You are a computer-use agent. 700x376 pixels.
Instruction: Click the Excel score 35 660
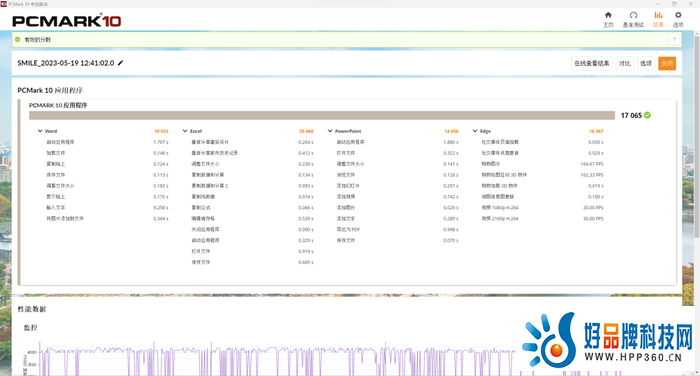tap(306, 131)
